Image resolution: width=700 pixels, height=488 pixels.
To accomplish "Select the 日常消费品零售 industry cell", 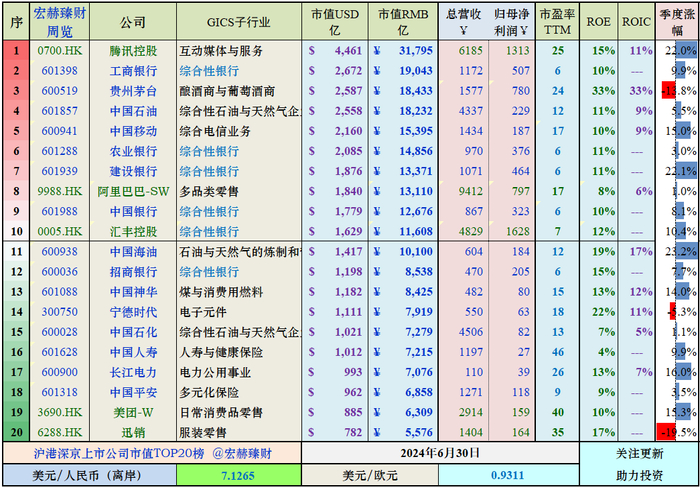I will point(239,413).
